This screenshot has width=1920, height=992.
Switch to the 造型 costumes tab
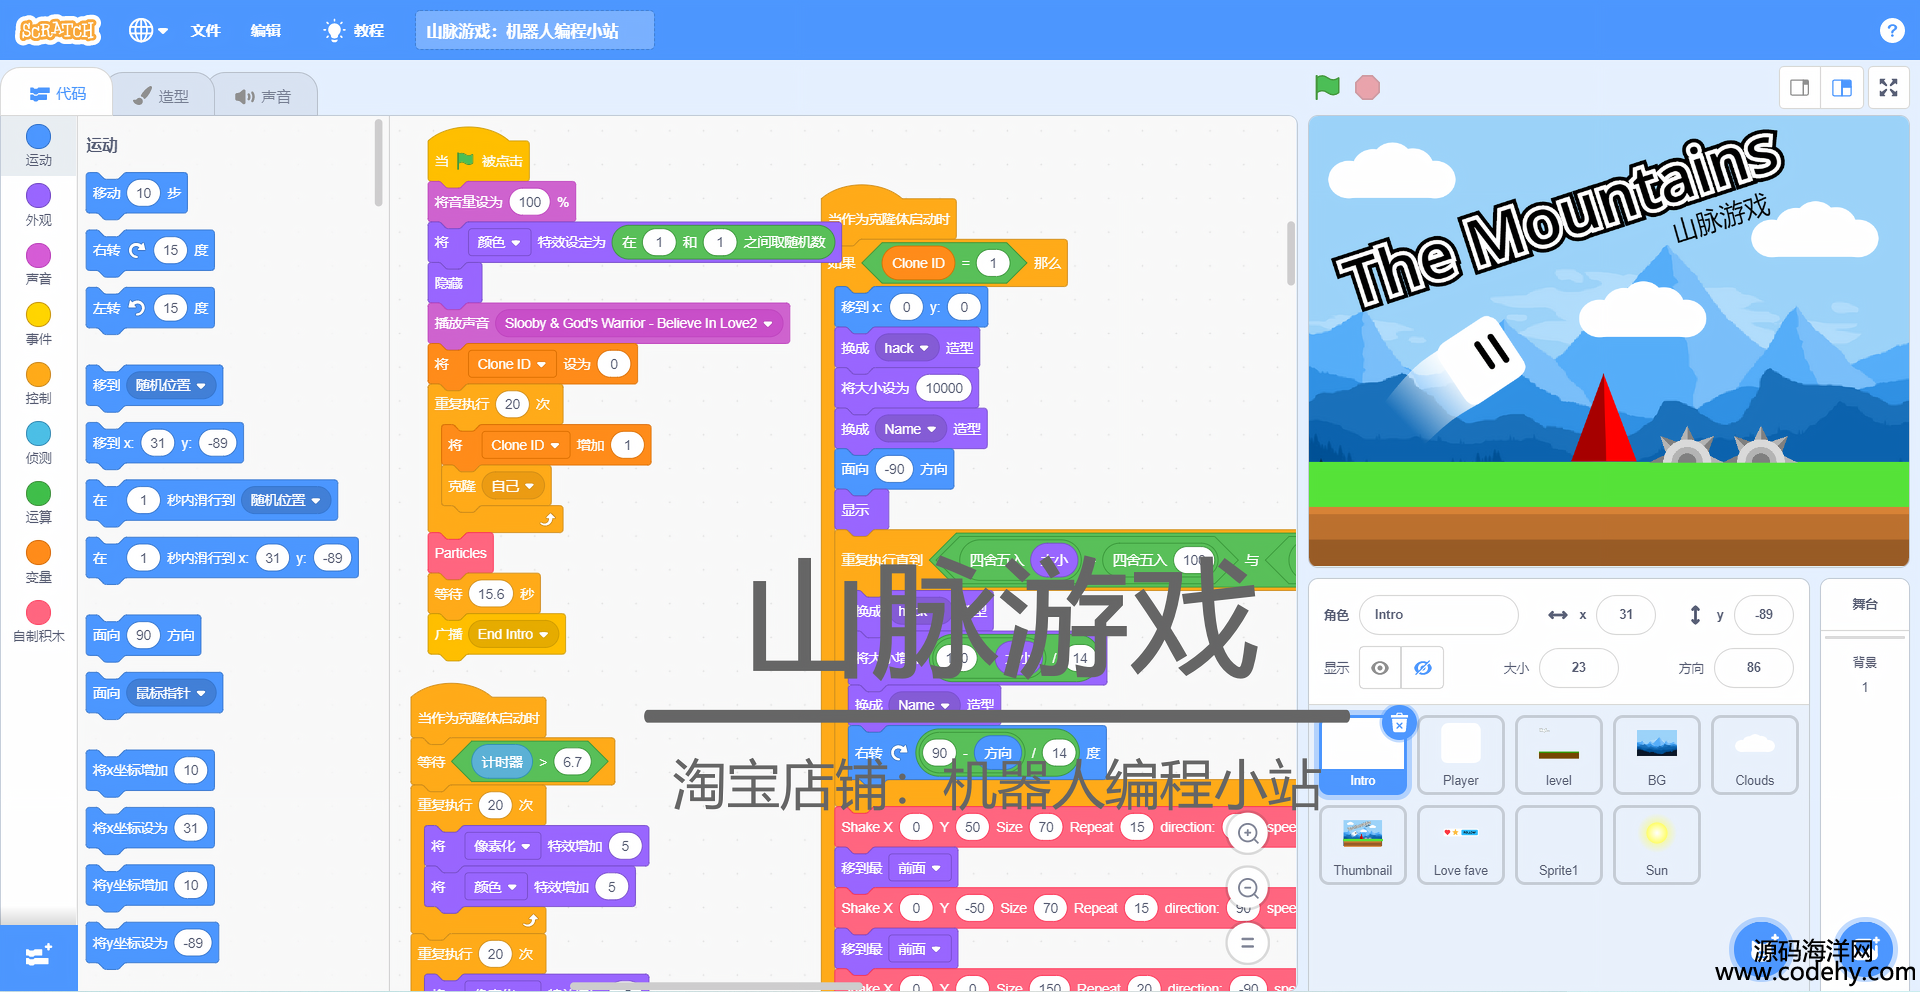(161, 96)
